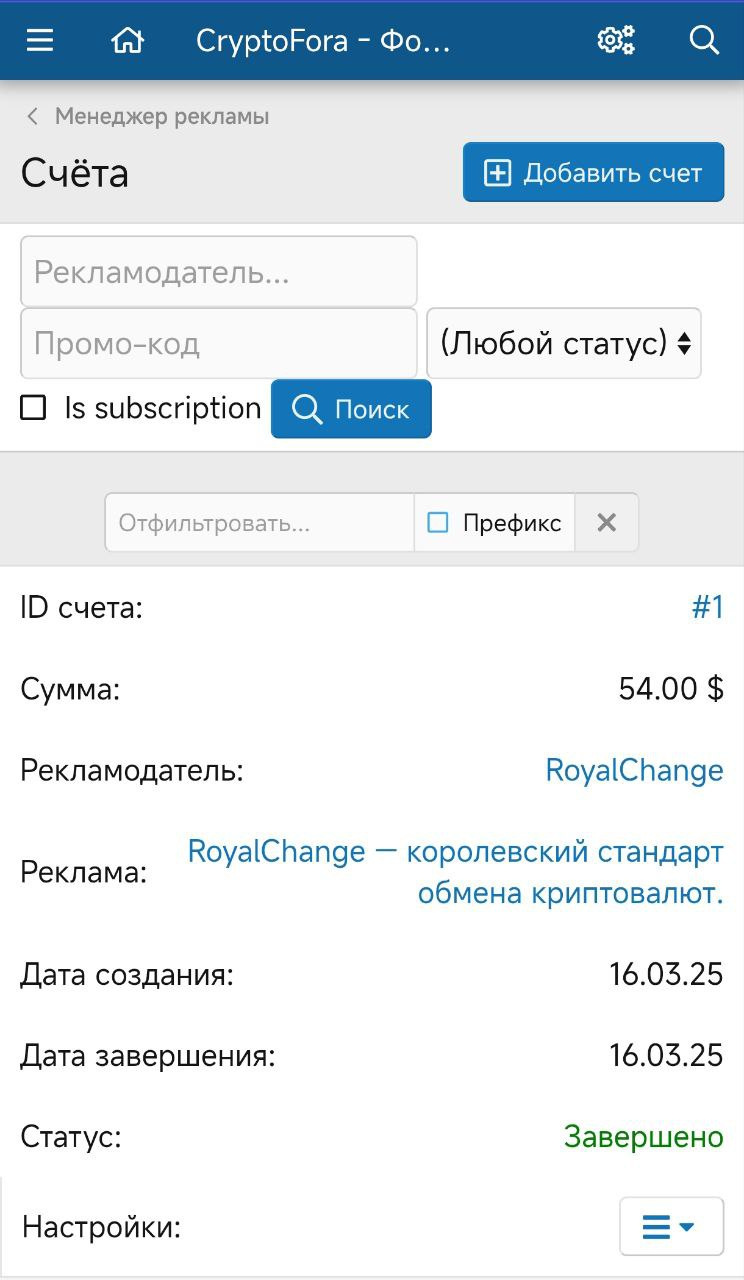Navigate to Менеджер рекламы breadcrumb

click(162, 117)
